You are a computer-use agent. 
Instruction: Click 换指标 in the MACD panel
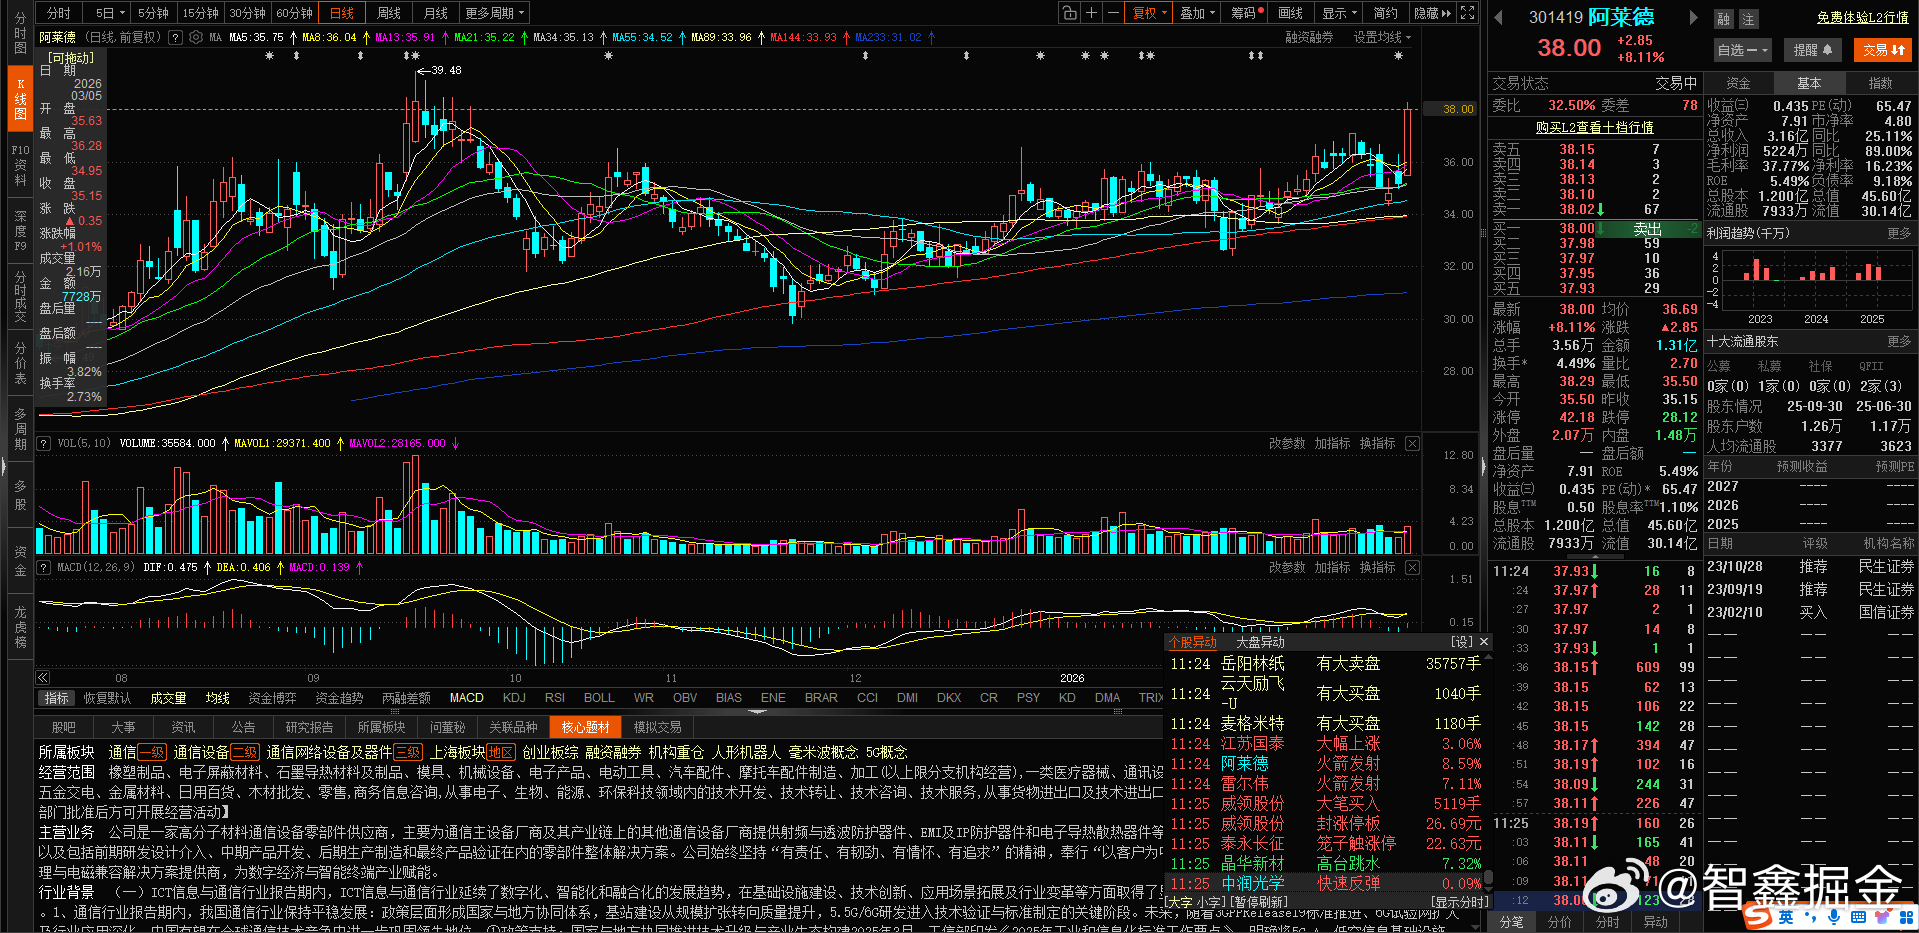click(1377, 567)
